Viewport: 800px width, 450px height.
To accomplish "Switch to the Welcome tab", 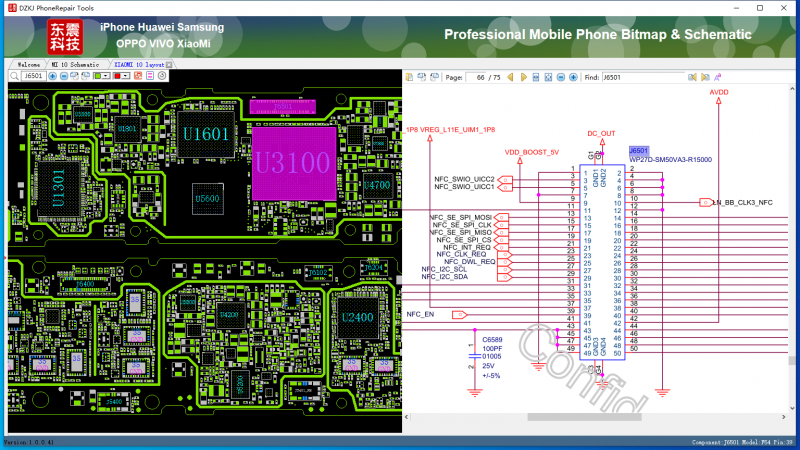I will point(28,65).
